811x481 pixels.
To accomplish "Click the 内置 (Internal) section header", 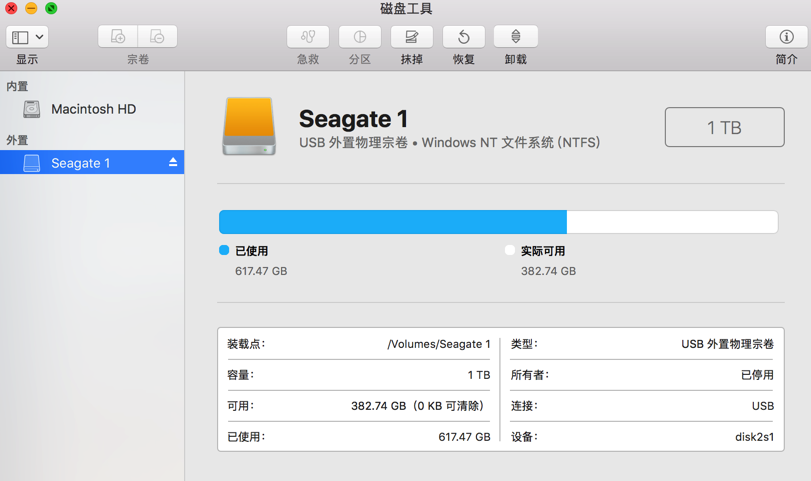I will pos(17,87).
